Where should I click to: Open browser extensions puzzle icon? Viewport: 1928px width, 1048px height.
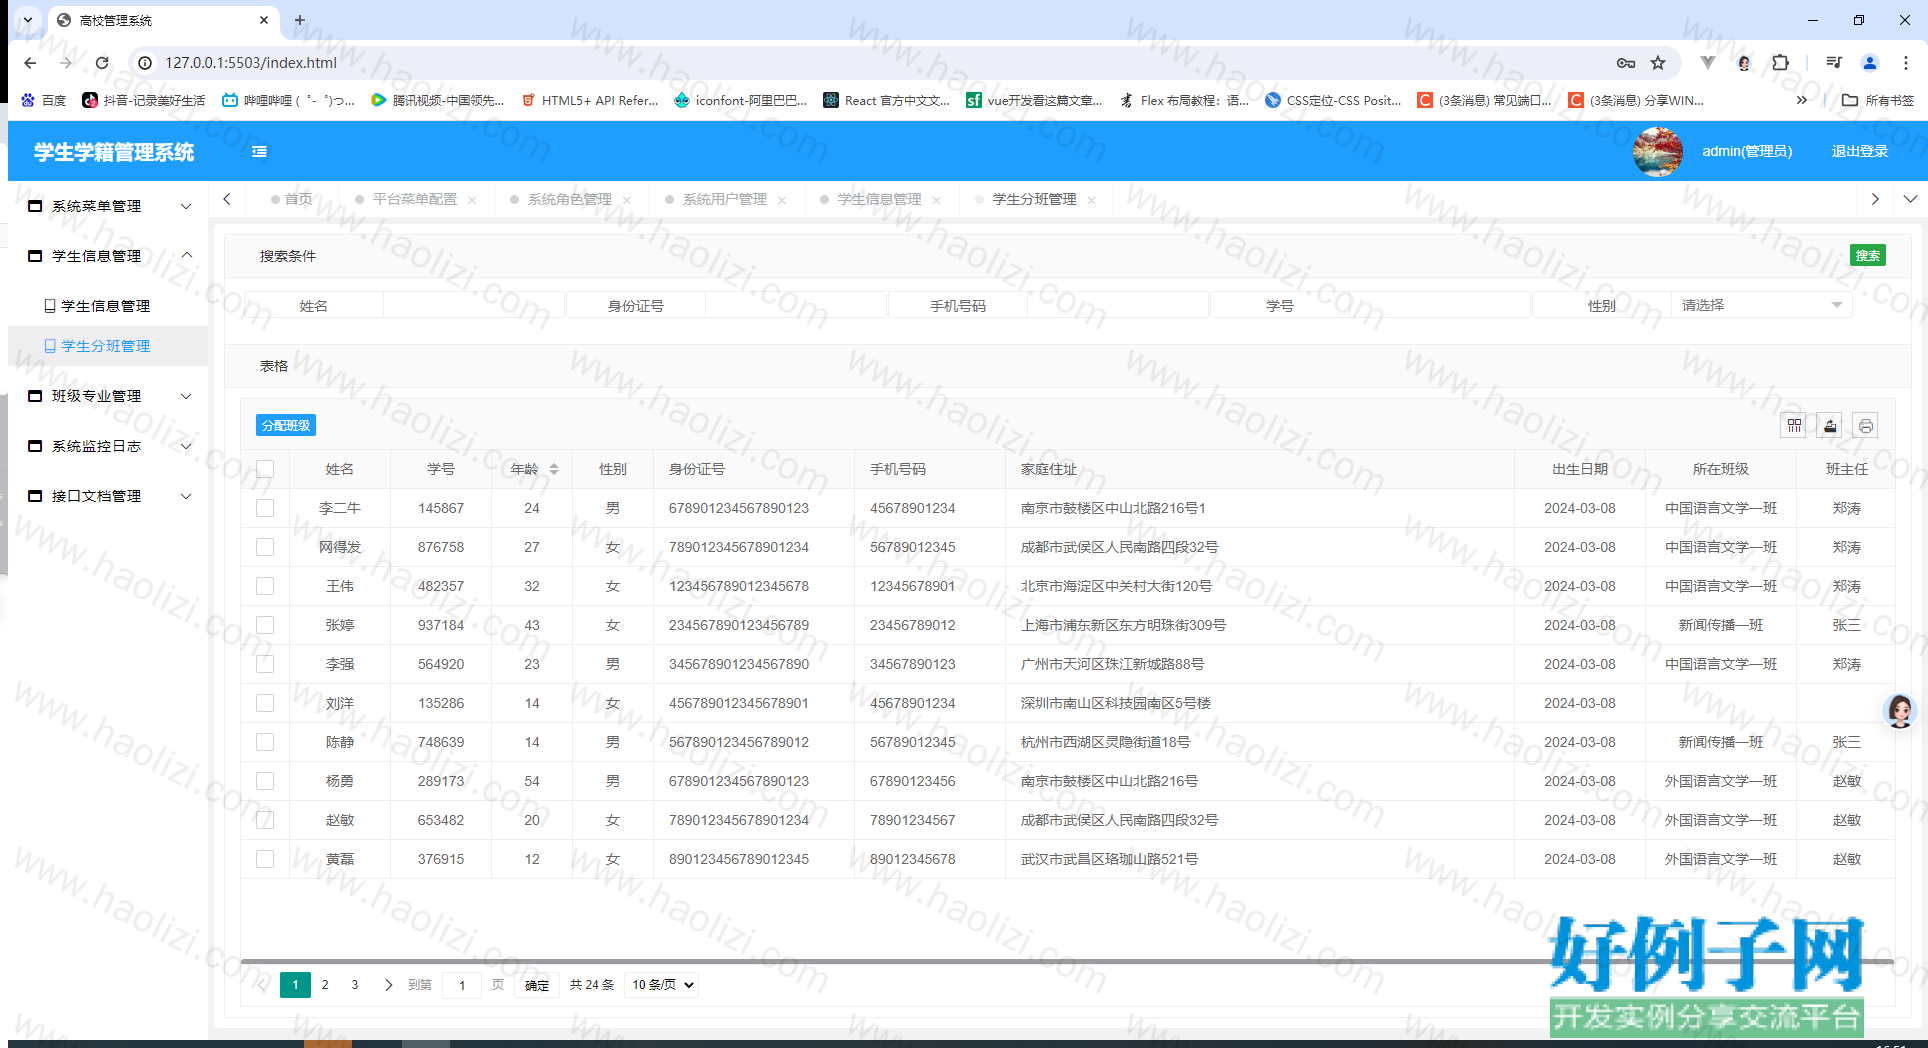(x=1780, y=62)
